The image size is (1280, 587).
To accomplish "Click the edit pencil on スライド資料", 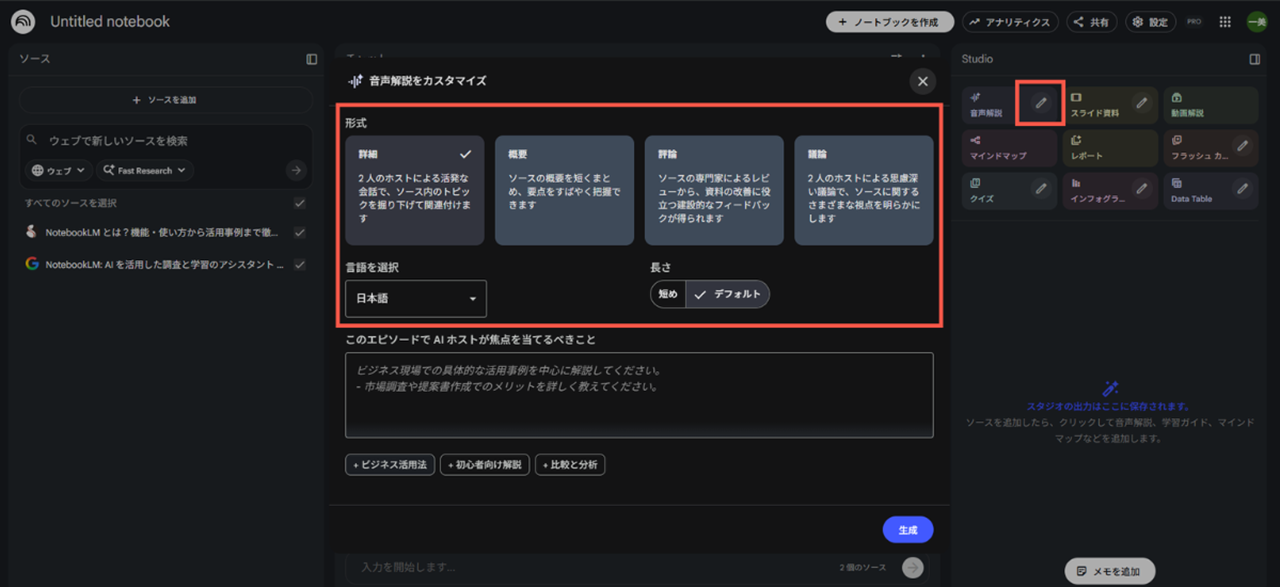I will 1141,103.
